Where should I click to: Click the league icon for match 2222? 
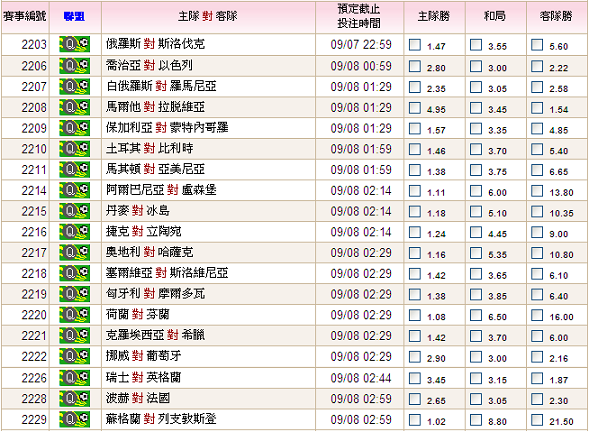pos(74,356)
